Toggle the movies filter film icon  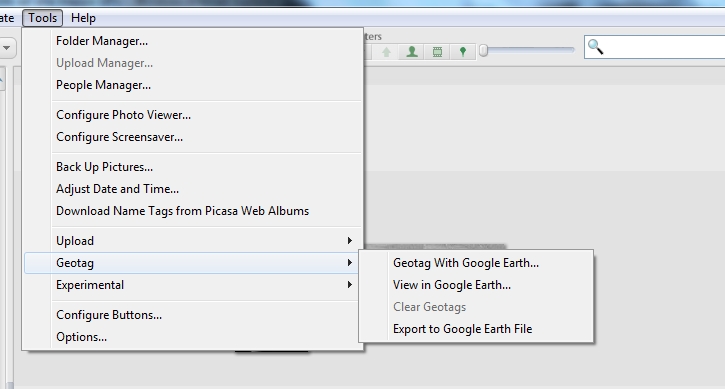[437, 51]
